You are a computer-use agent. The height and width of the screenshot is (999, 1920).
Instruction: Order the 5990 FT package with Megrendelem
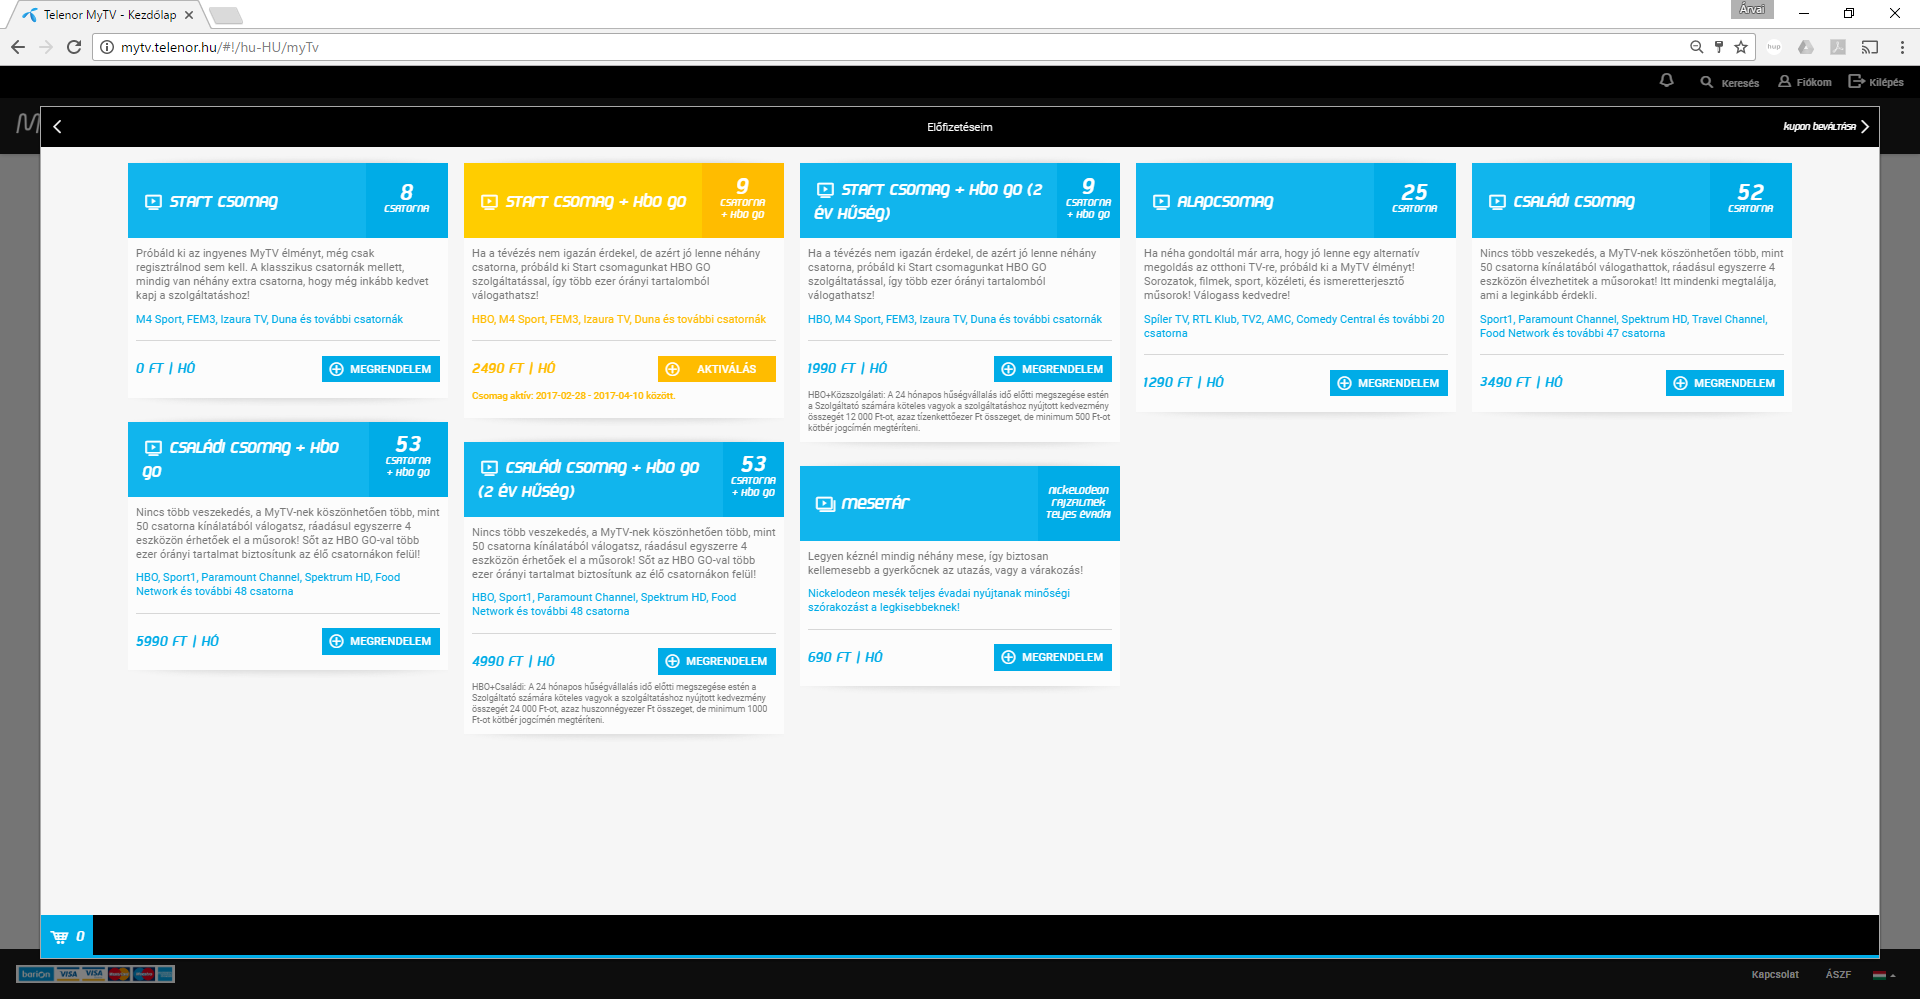381,641
